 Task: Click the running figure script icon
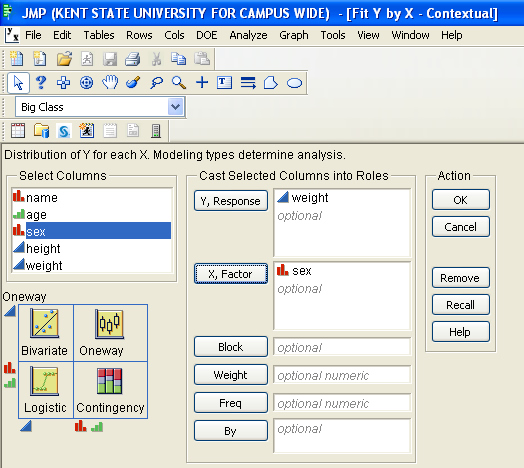click(x=87, y=130)
